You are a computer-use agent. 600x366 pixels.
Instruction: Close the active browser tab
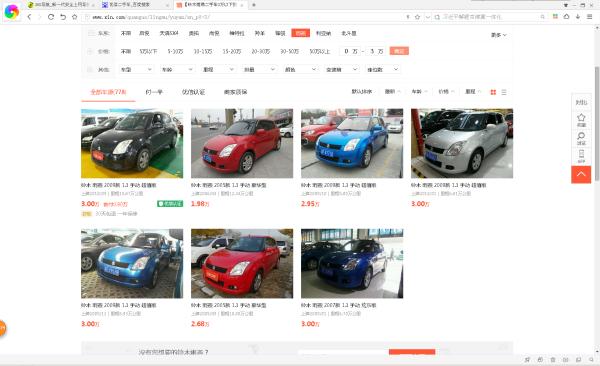point(242,5)
